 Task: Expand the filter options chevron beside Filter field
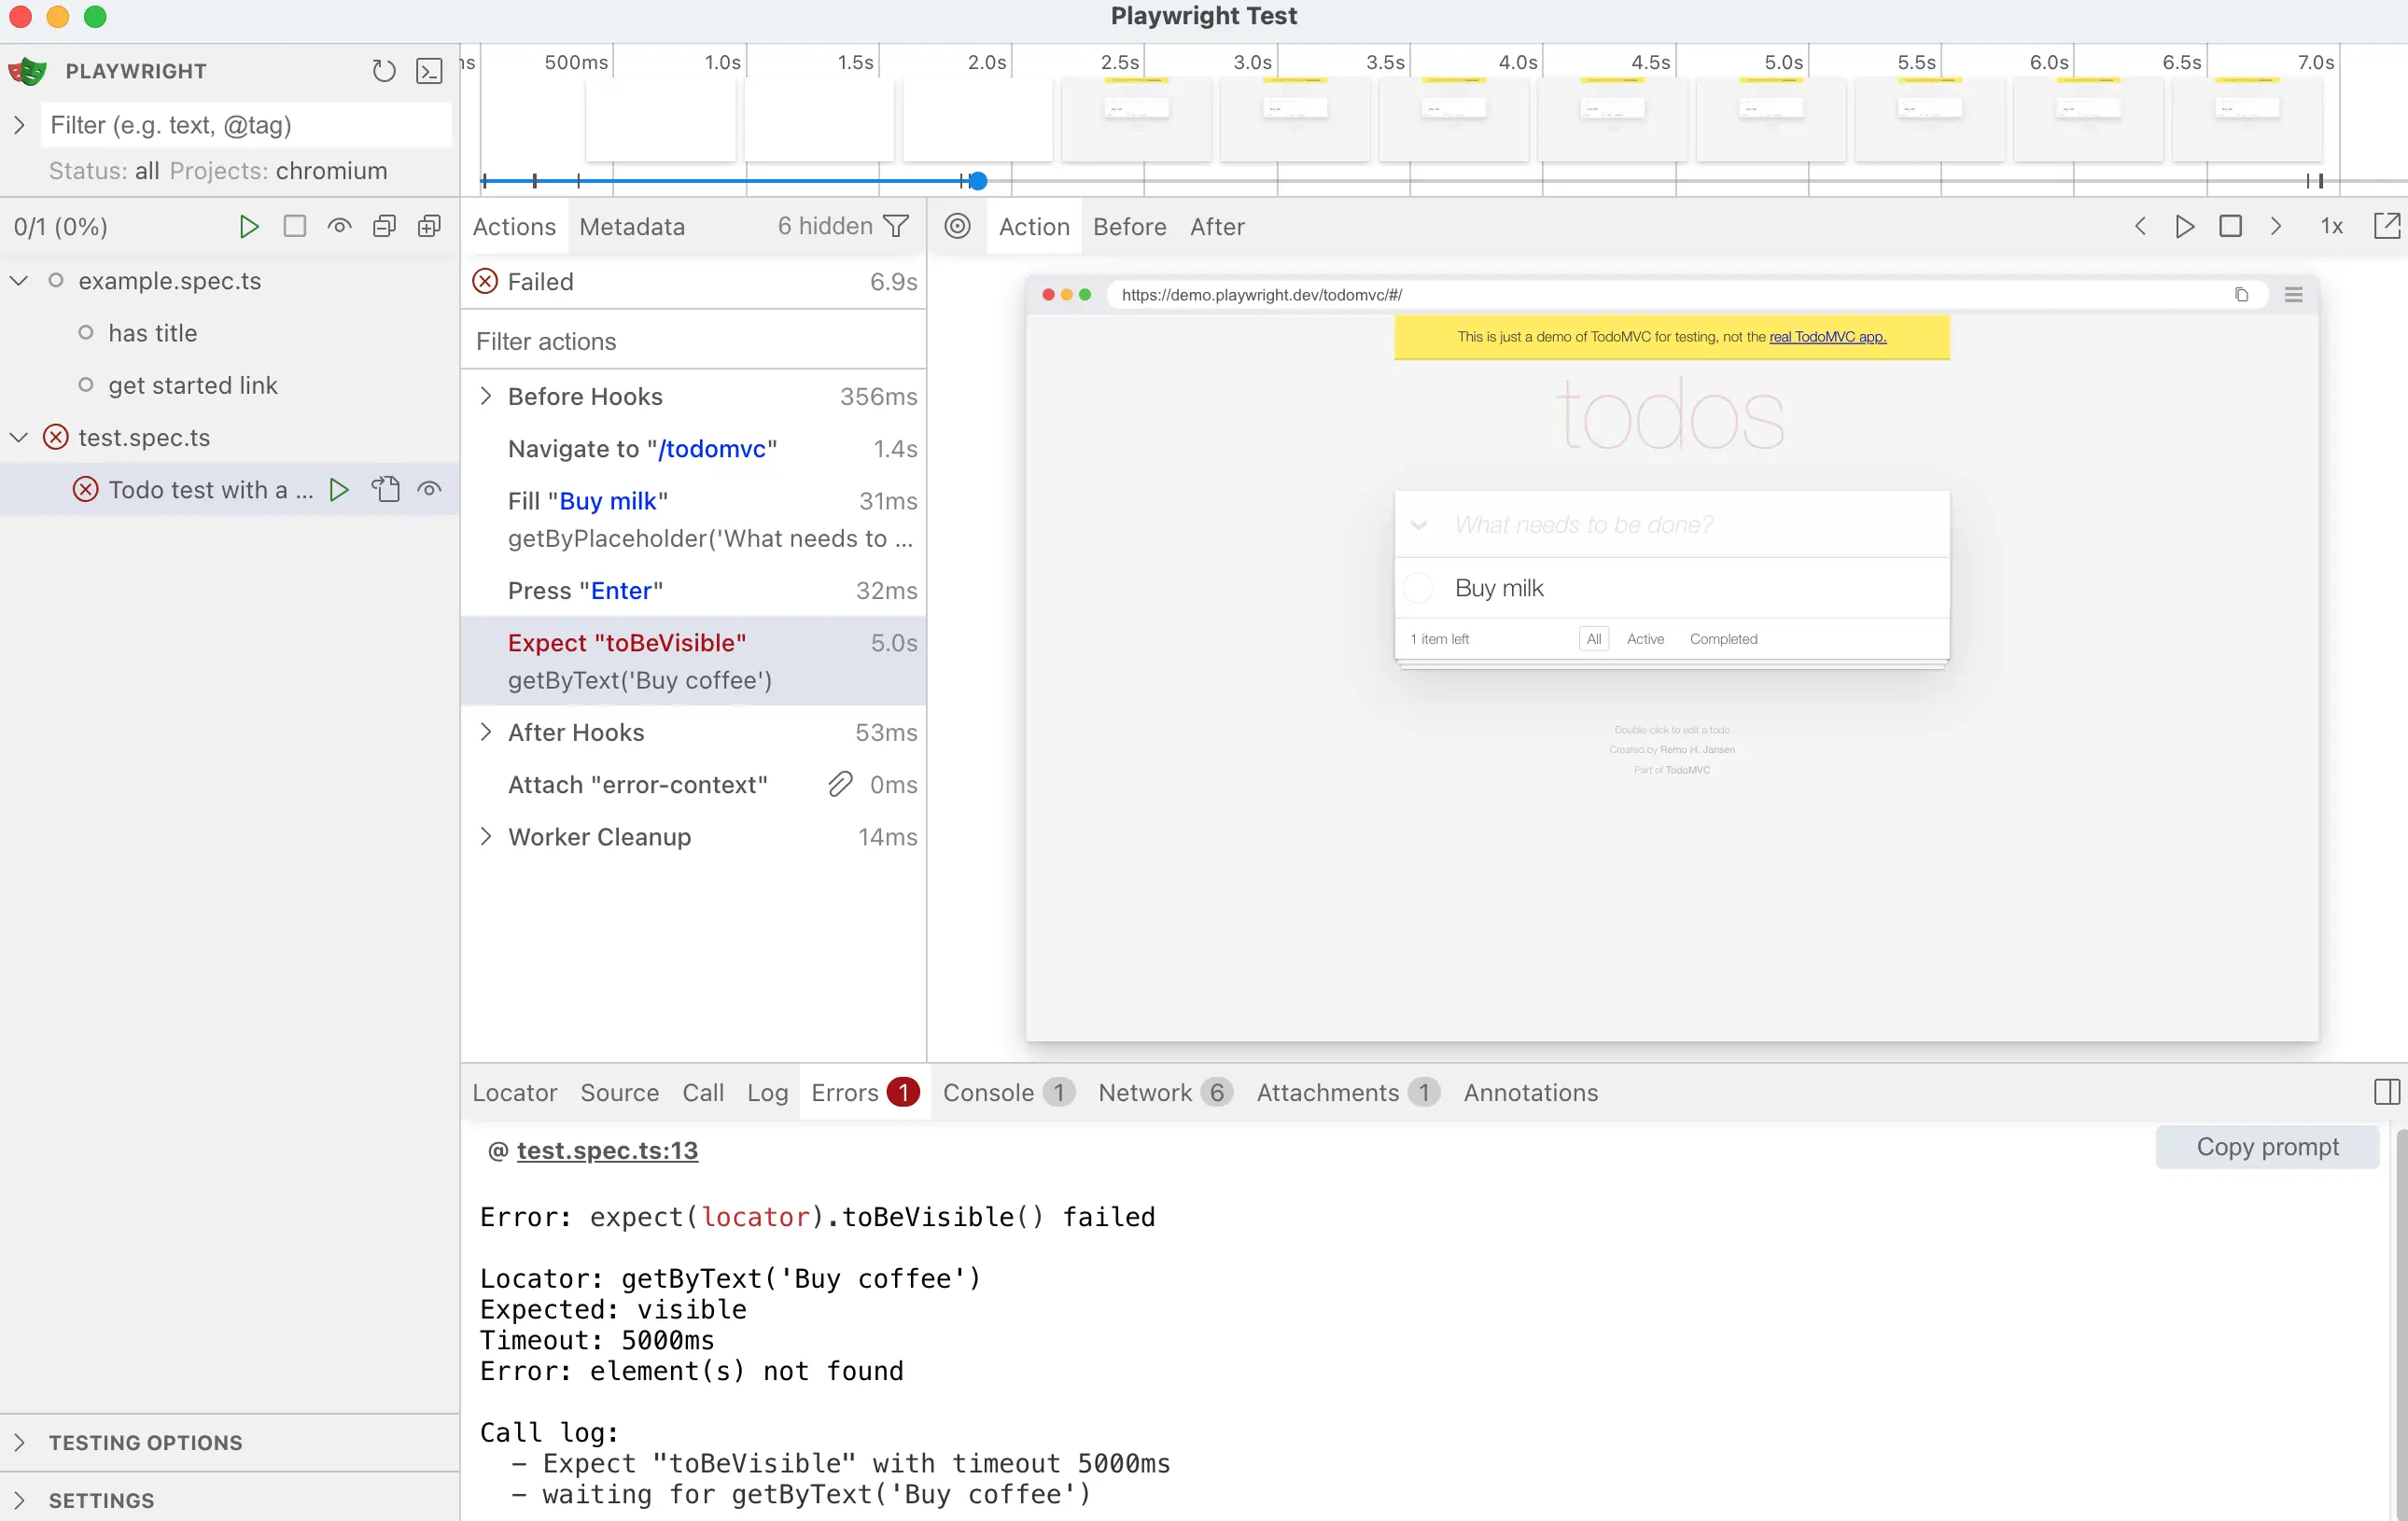19,125
